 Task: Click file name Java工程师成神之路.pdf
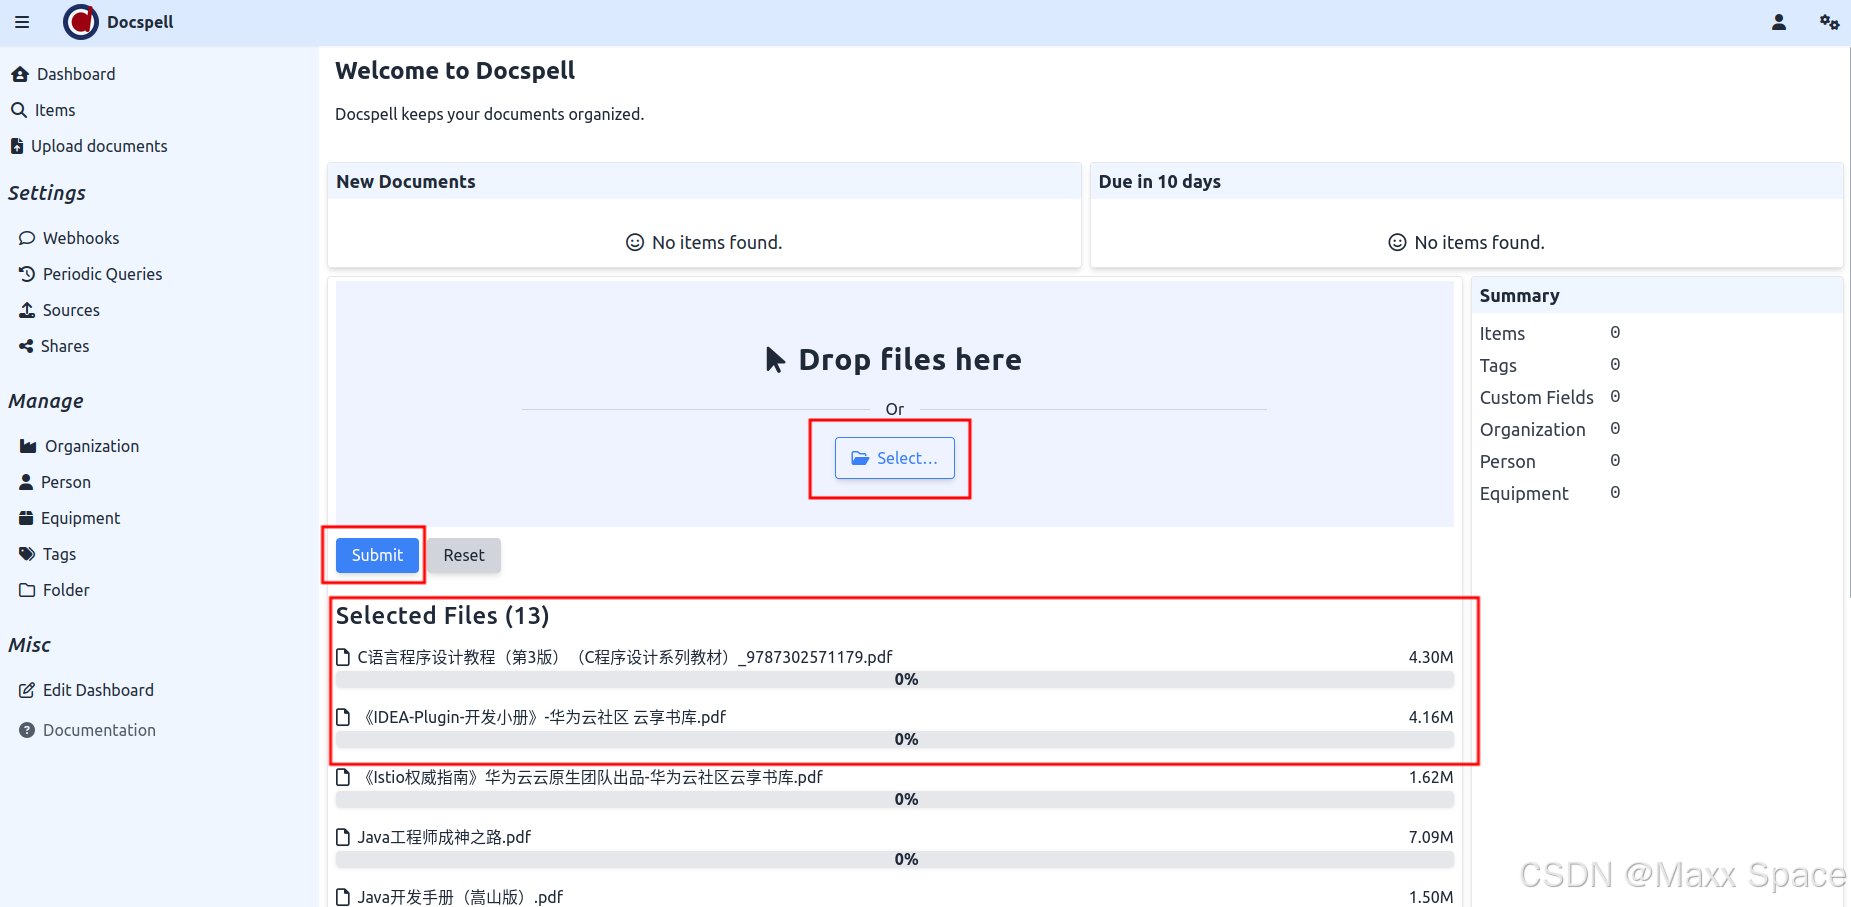444,837
